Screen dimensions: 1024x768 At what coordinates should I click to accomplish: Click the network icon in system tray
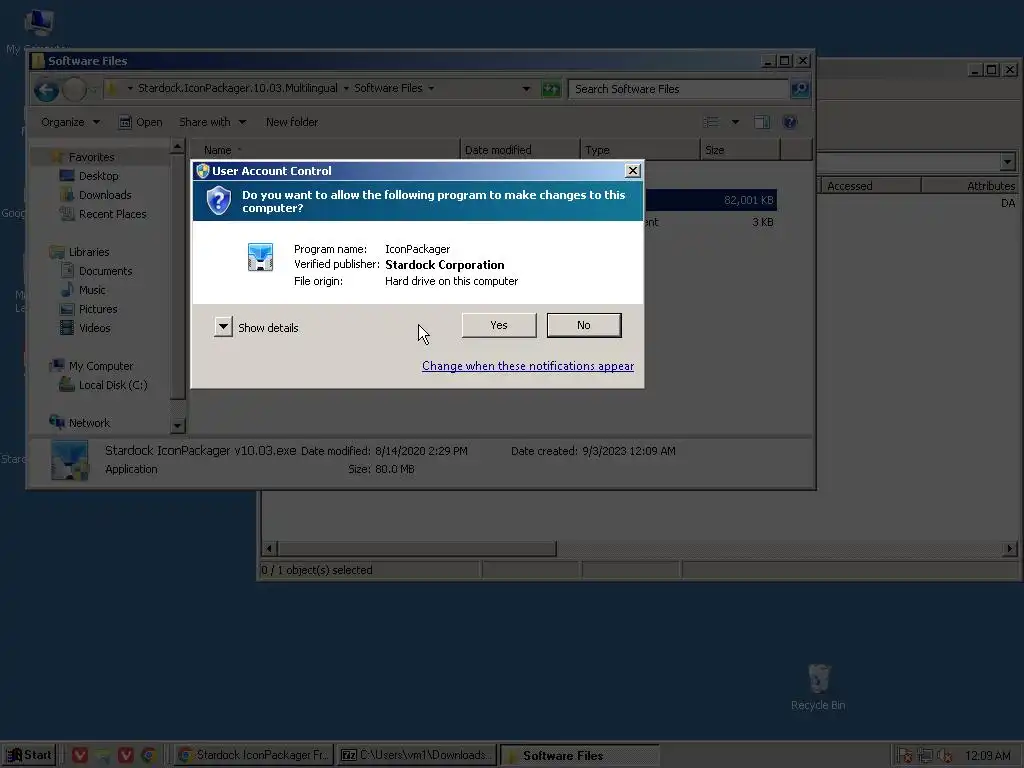(925, 756)
